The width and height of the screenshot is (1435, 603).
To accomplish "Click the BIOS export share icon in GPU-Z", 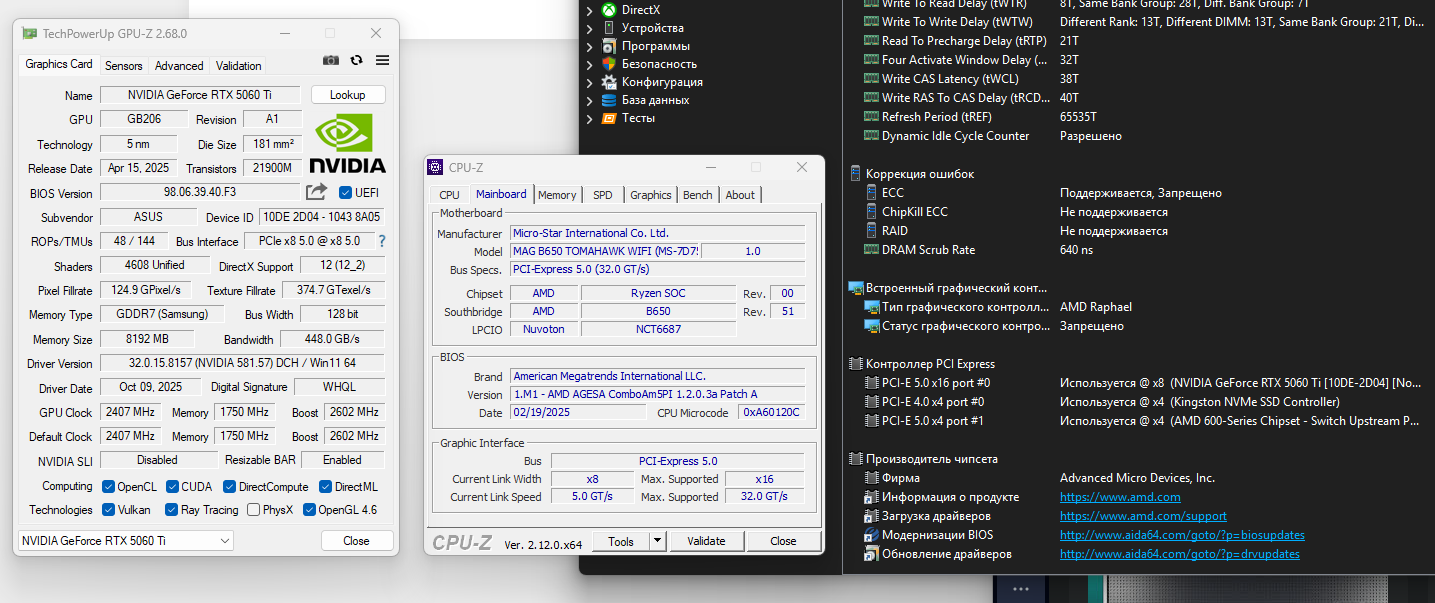I will tap(317, 192).
